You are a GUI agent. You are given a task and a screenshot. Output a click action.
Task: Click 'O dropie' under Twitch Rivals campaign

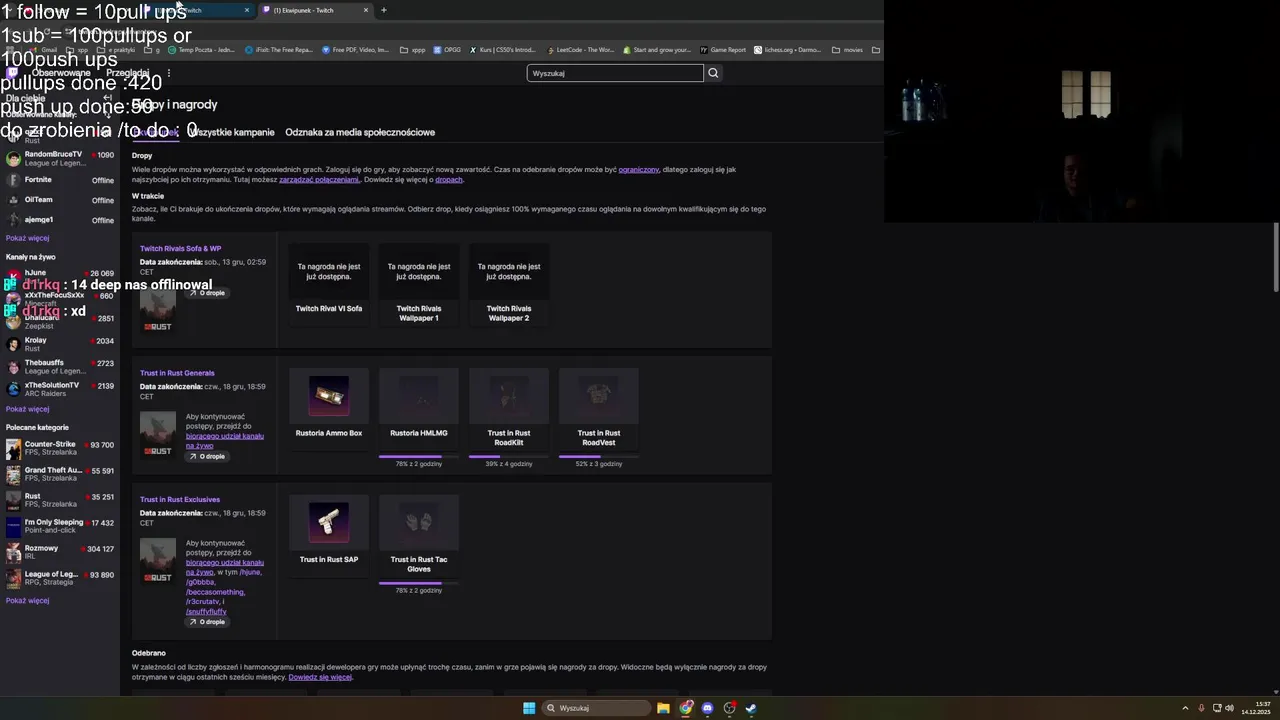[207, 293]
